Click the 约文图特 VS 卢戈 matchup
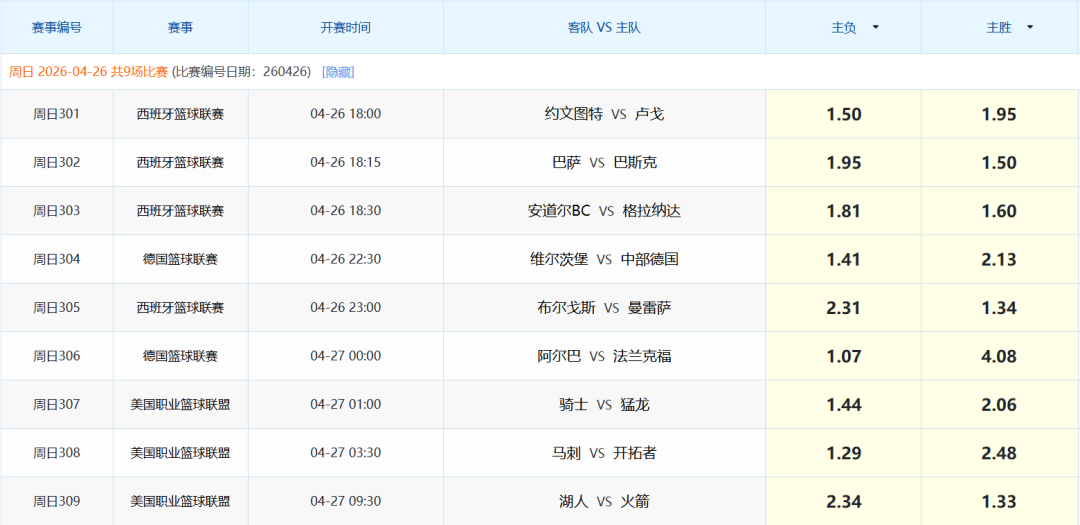 (x=604, y=114)
